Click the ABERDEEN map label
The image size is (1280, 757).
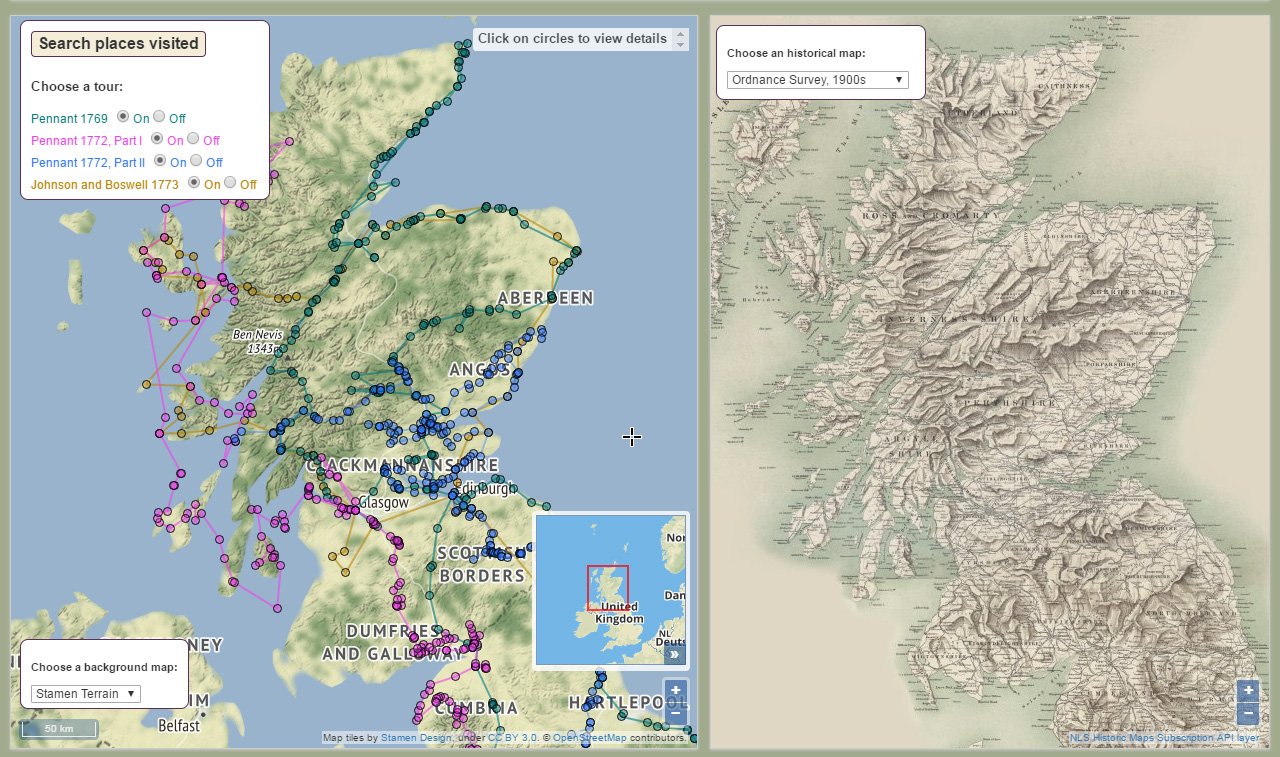[x=546, y=298]
